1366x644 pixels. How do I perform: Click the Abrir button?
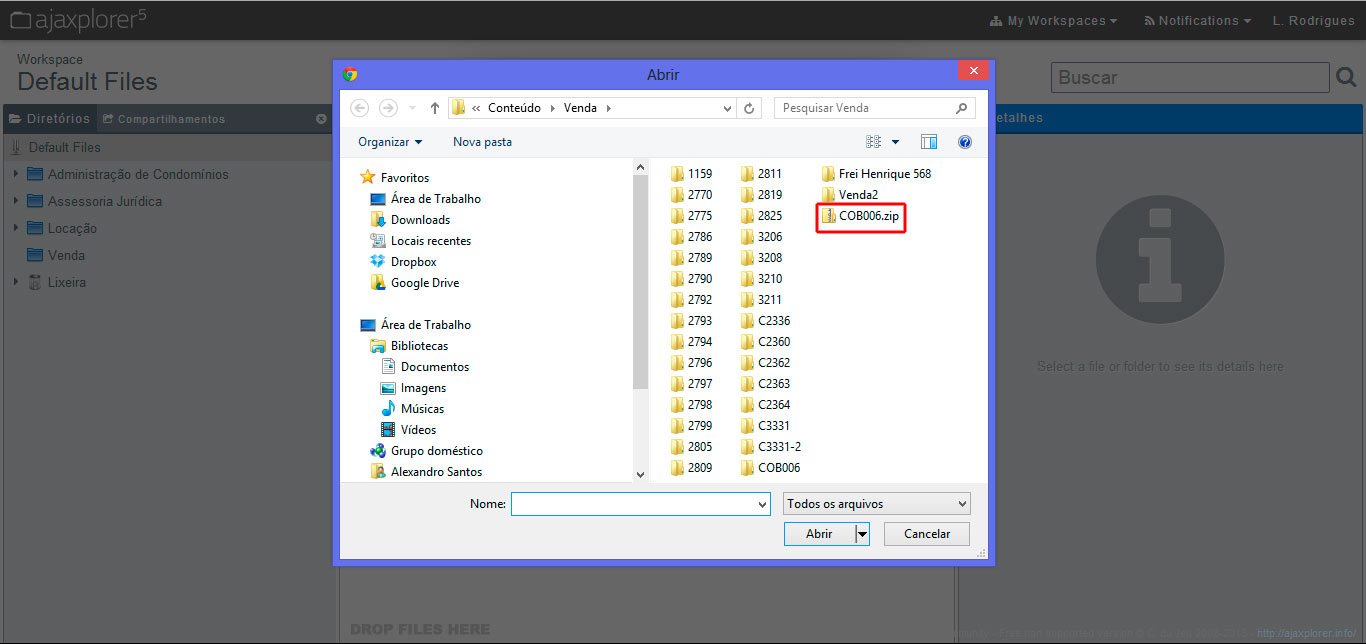pyautogui.click(x=819, y=534)
